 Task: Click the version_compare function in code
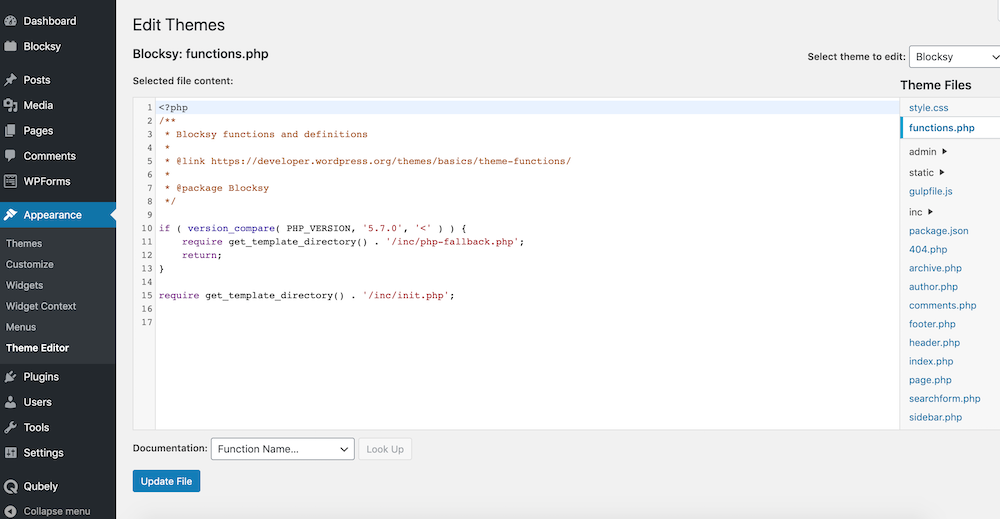pyautogui.click(x=231, y=228)
